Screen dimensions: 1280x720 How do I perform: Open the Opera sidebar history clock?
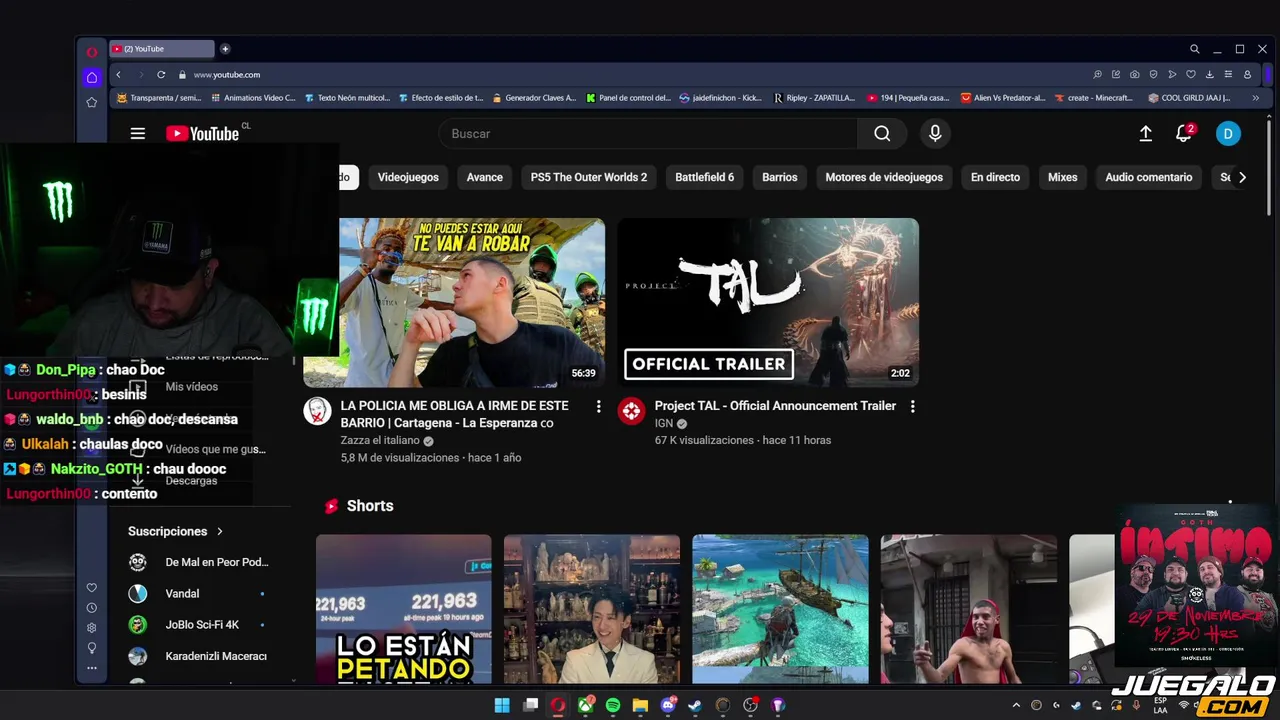tap(91, 608)
